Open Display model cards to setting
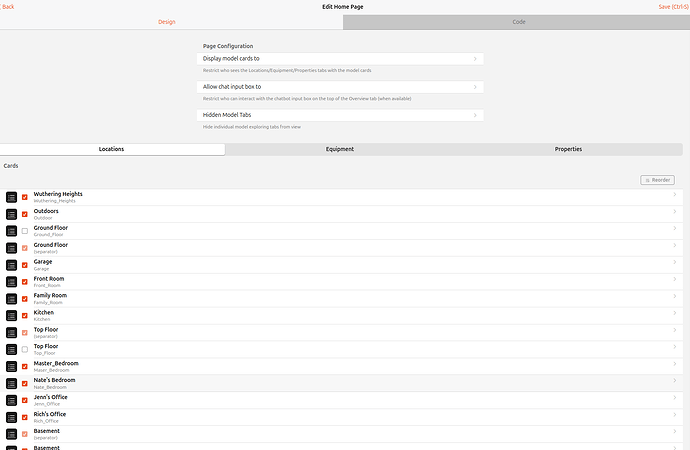Viewport: 690px width, 450px height. pos(342,59)
